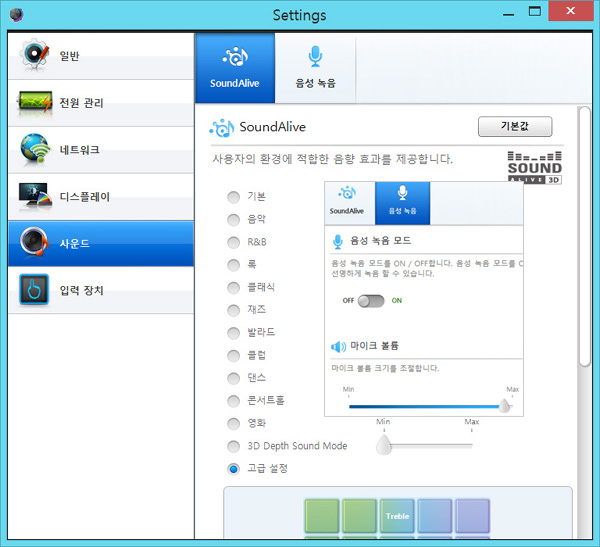The image size is (600, 547).
Task: Click the speaker icon next to 마이크 볼륨
Action: coord(338,347)
